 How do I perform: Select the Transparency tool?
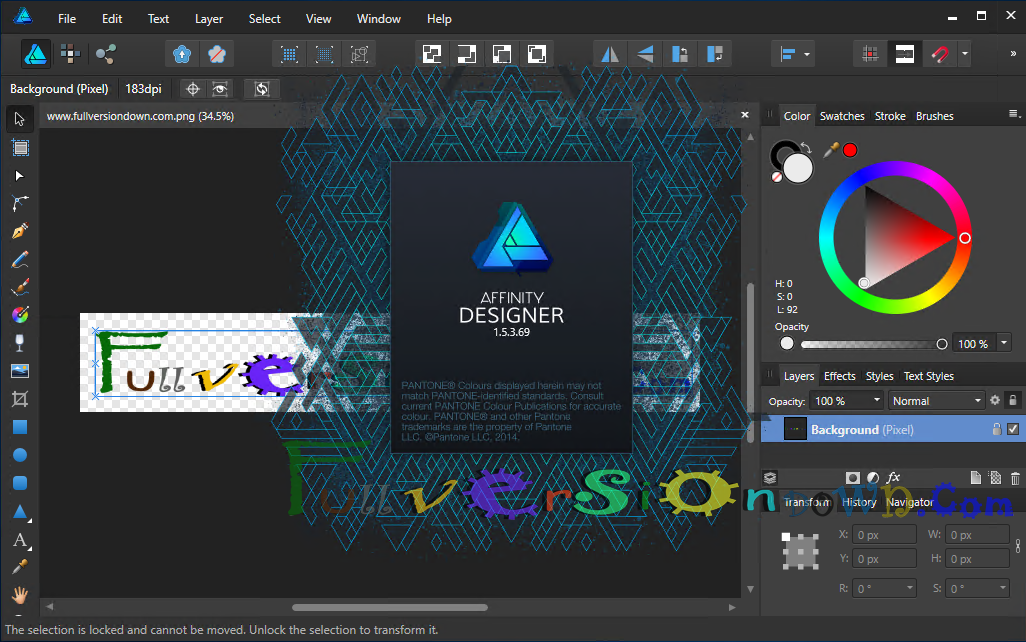(20, 343)
